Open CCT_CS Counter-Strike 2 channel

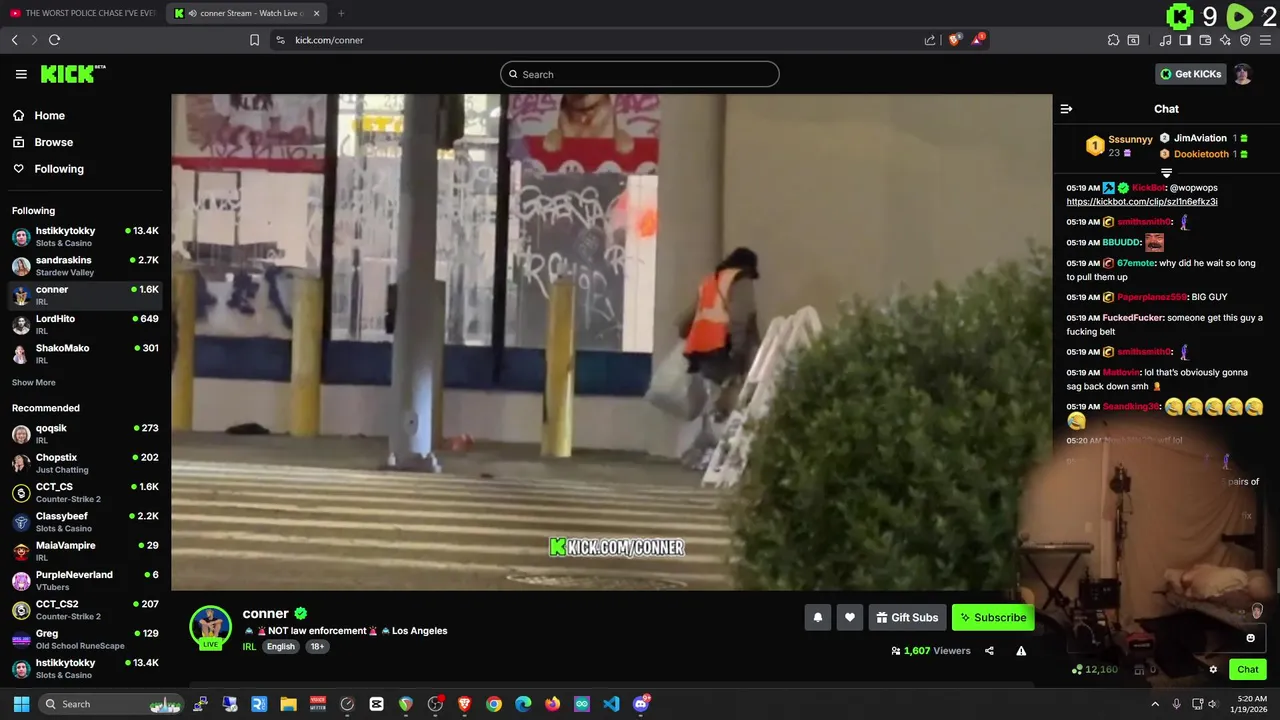[x=85, y=492]
